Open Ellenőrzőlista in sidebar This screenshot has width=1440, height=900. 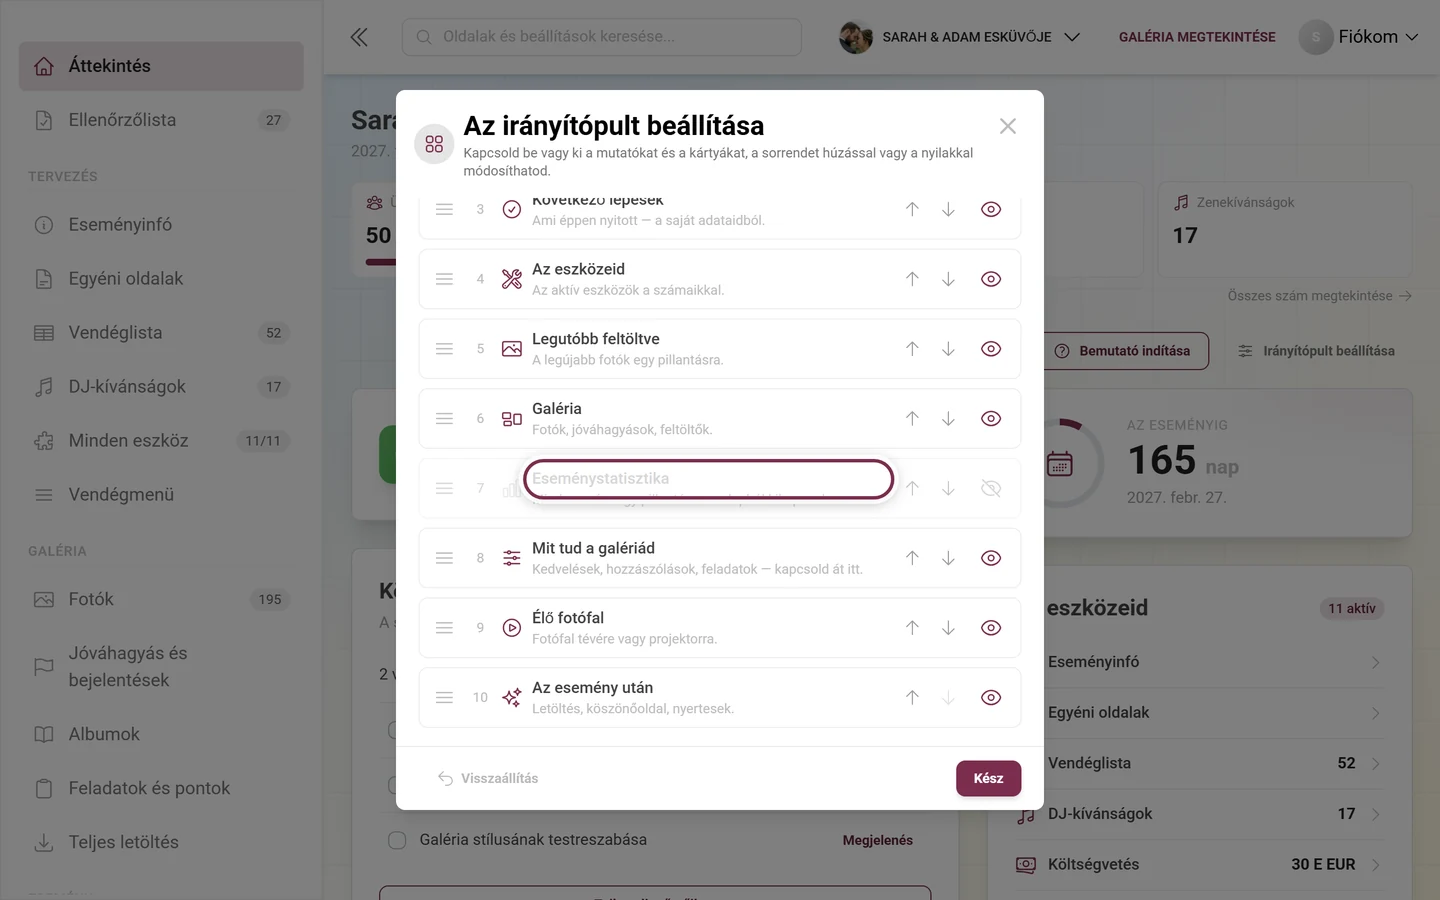(161, 120)
